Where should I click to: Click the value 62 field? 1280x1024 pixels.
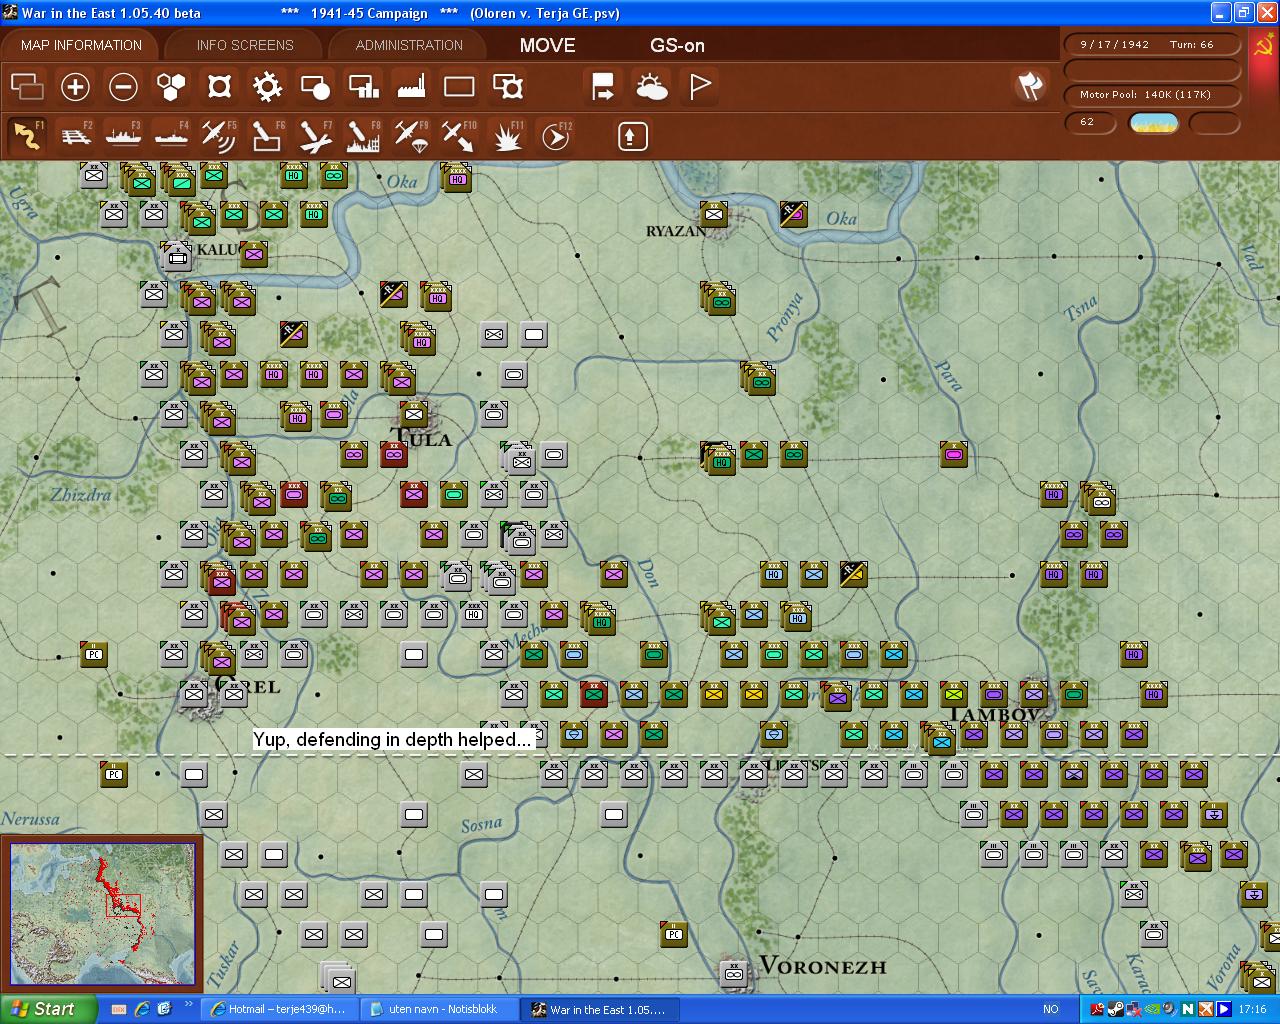point(1091,123)
